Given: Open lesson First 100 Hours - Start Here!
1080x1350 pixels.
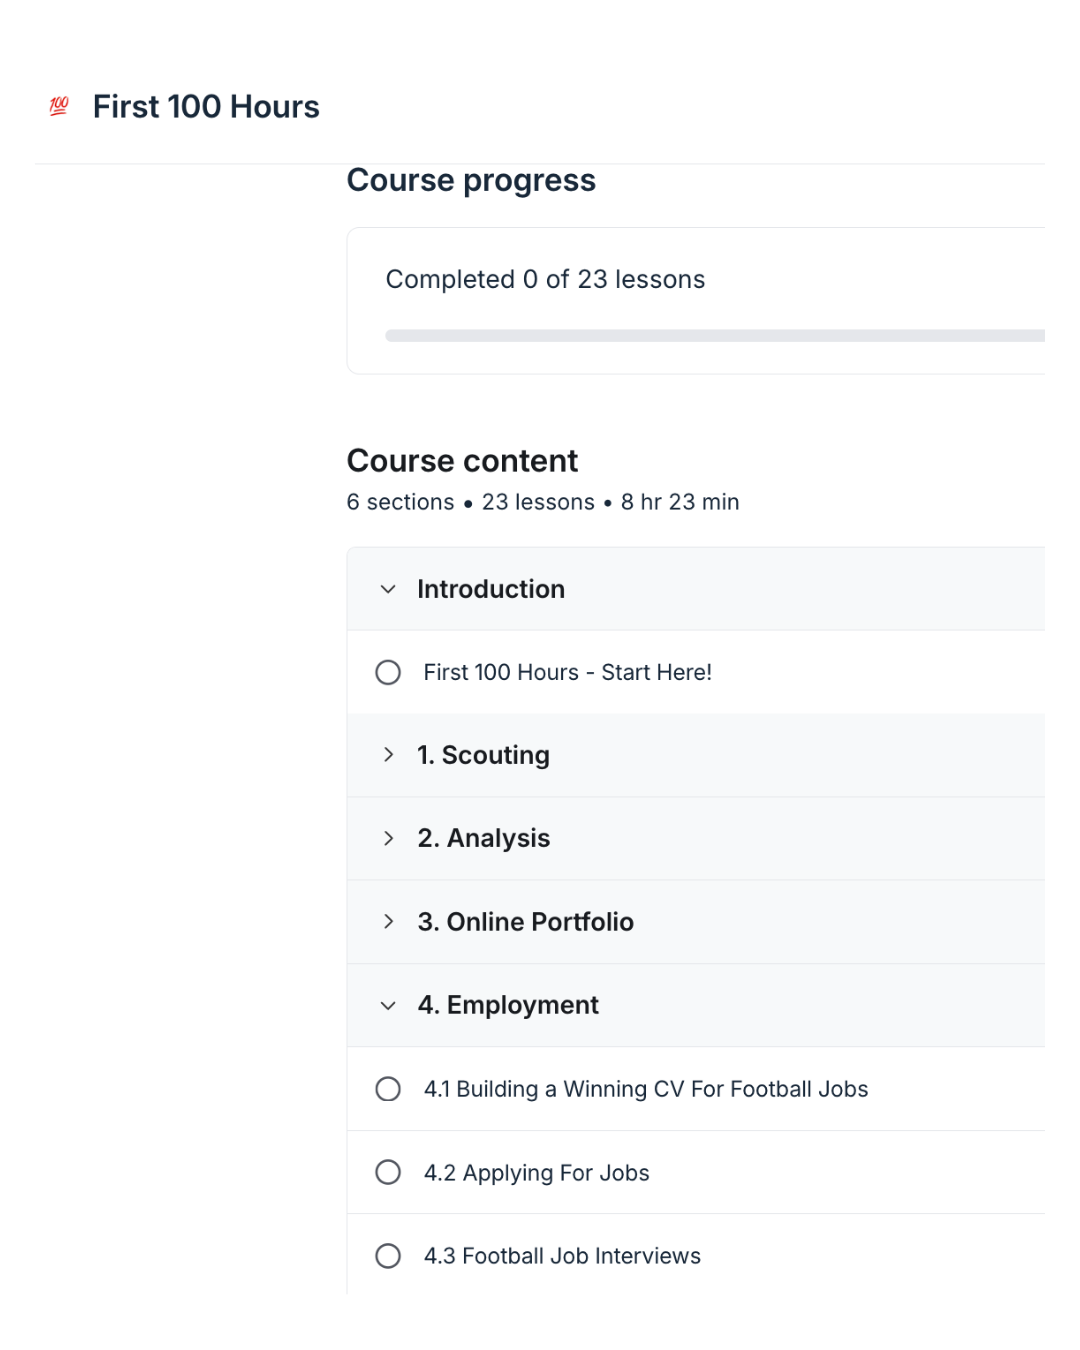Looking at the screenshot, I should pos(567,672).
